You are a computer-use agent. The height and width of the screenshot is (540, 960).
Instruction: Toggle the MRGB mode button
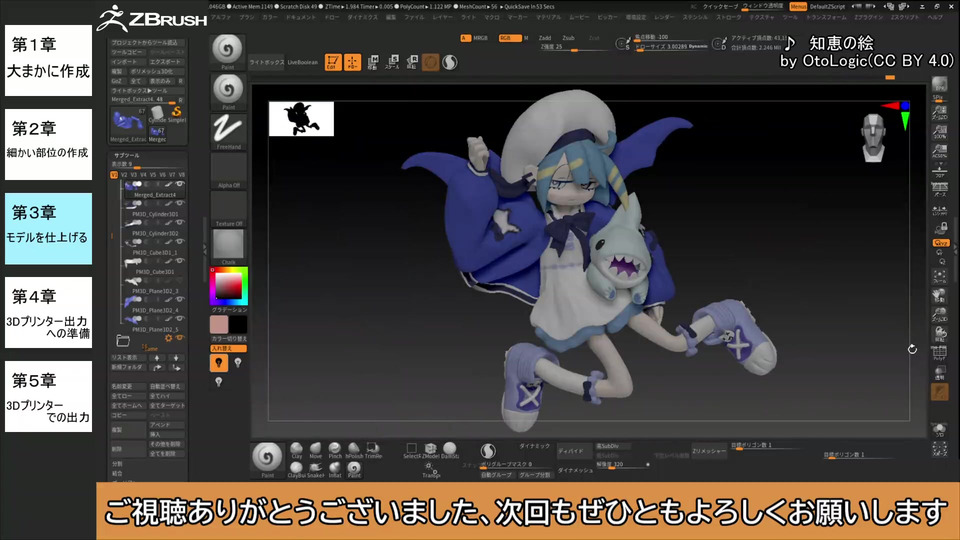(480, 38)
